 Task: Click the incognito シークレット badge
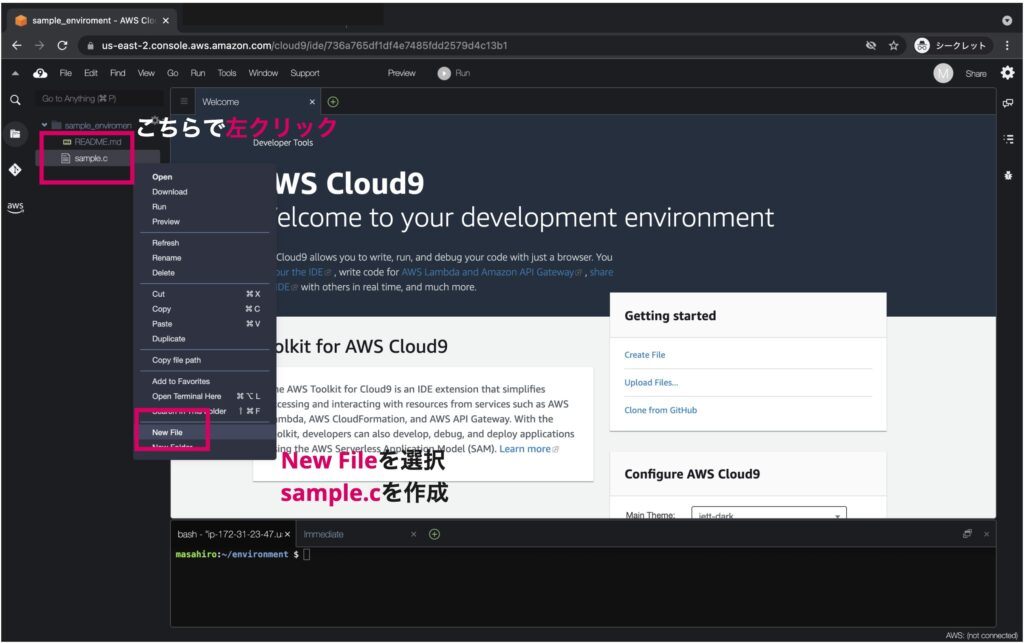click(951, 45)
